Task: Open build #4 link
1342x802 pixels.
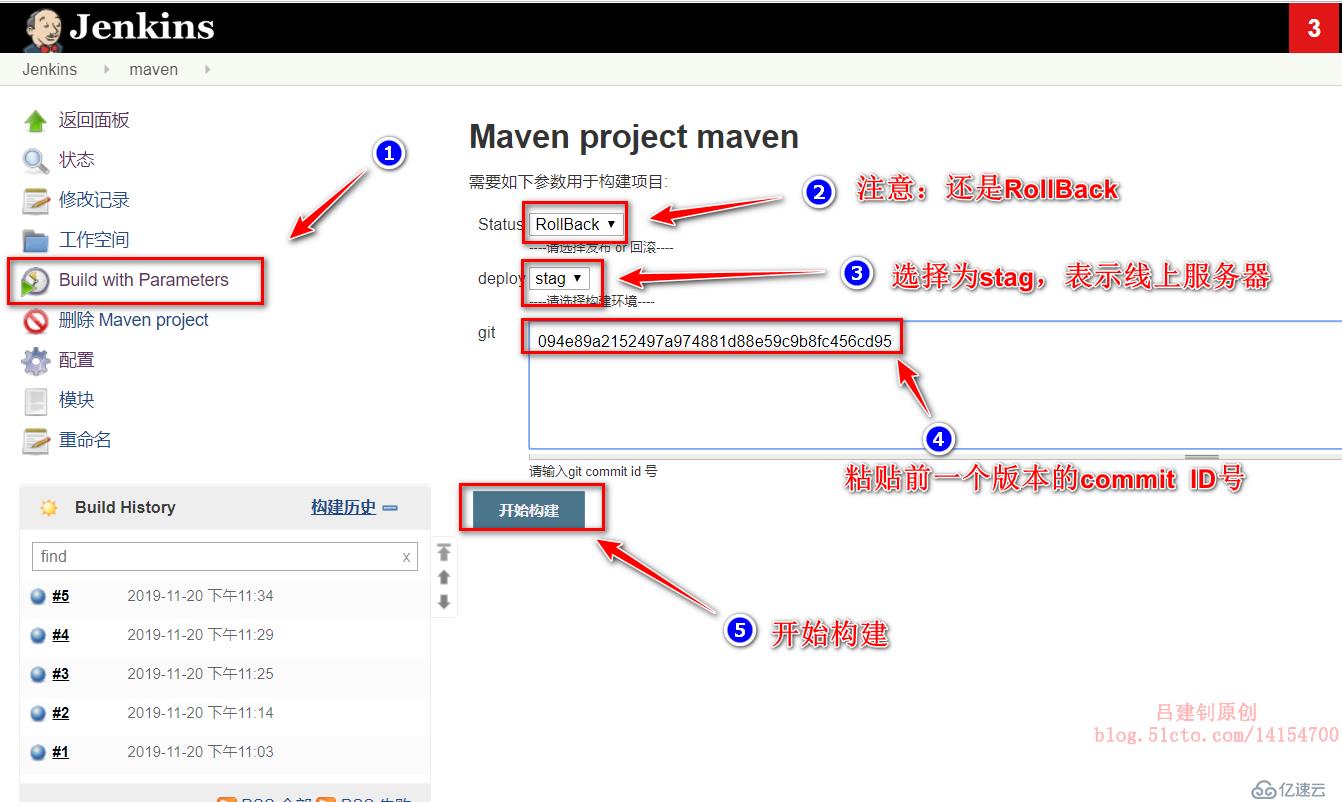Action: click(x=61, y=635)
